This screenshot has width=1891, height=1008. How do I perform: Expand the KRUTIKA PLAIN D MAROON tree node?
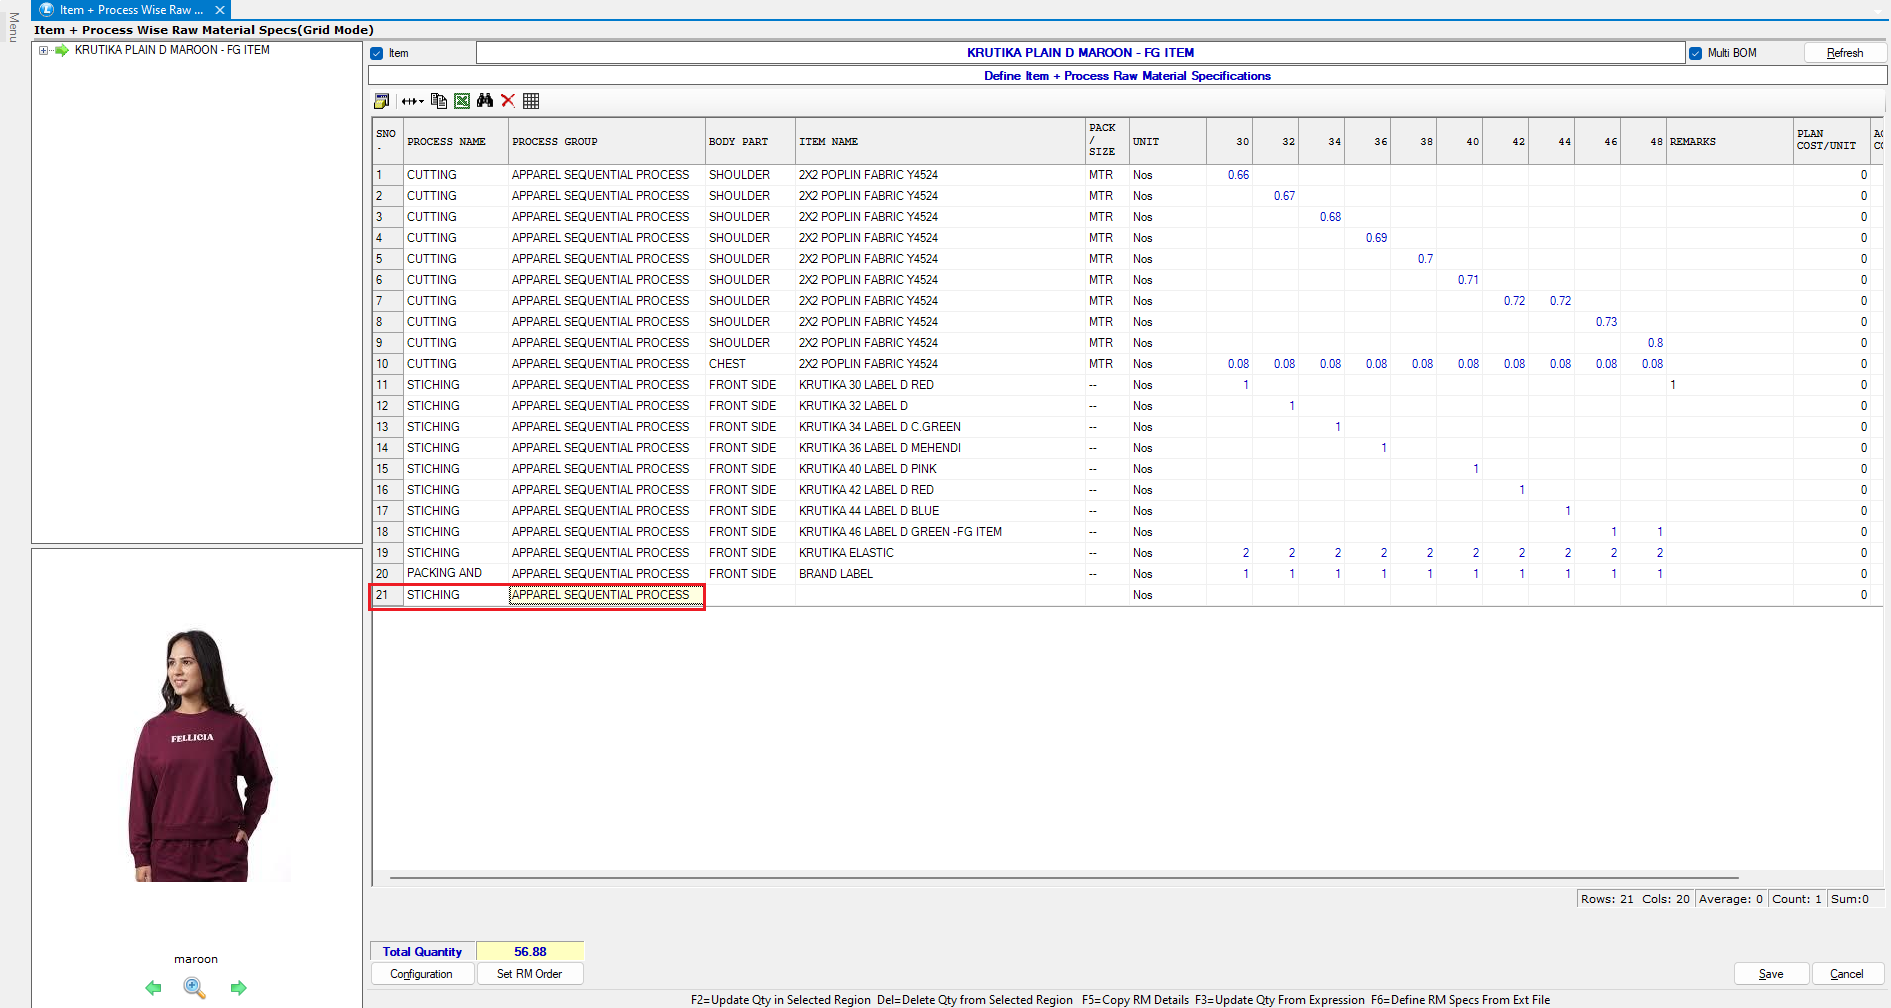point(43,50)
